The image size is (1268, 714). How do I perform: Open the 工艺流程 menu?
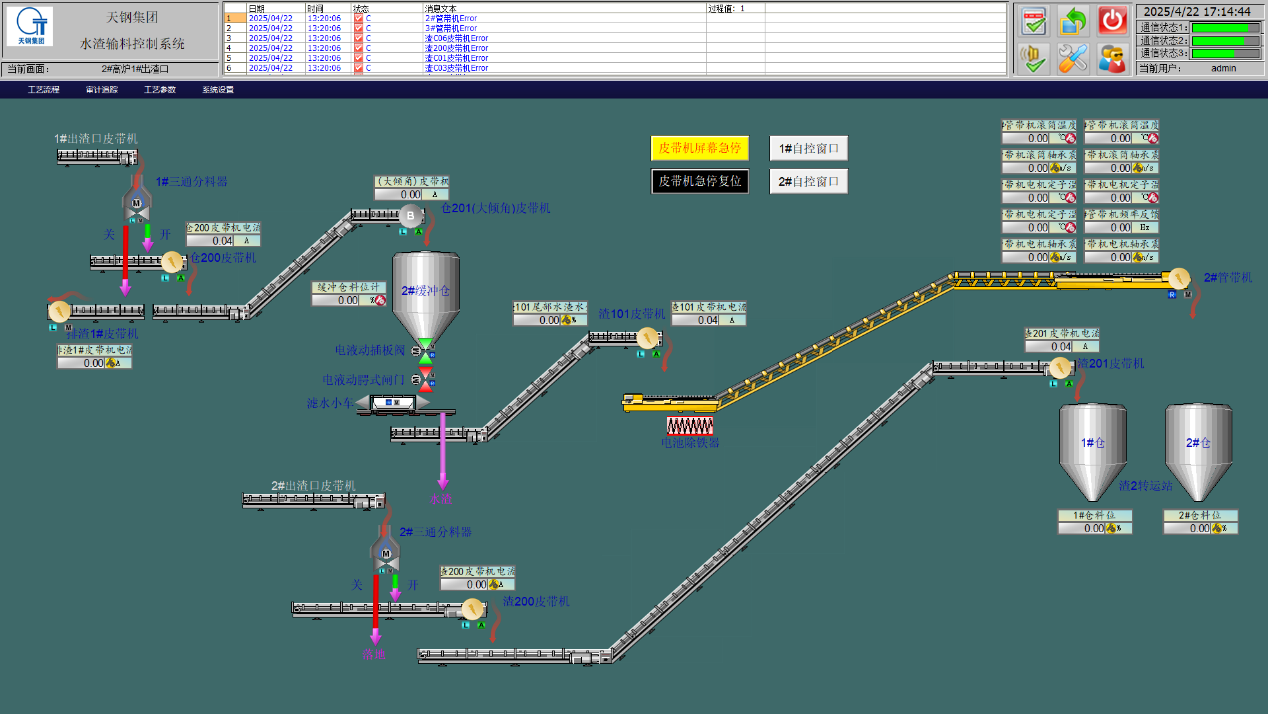(43, 90)
